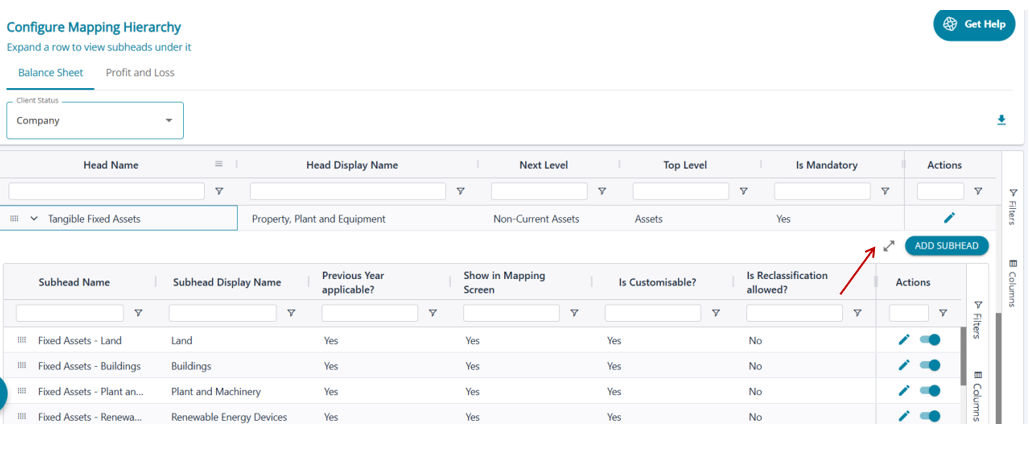1029x451 pixels.
Task: Collapse the Tangible Fixed Assets row
Action: [x=34, y=218]
